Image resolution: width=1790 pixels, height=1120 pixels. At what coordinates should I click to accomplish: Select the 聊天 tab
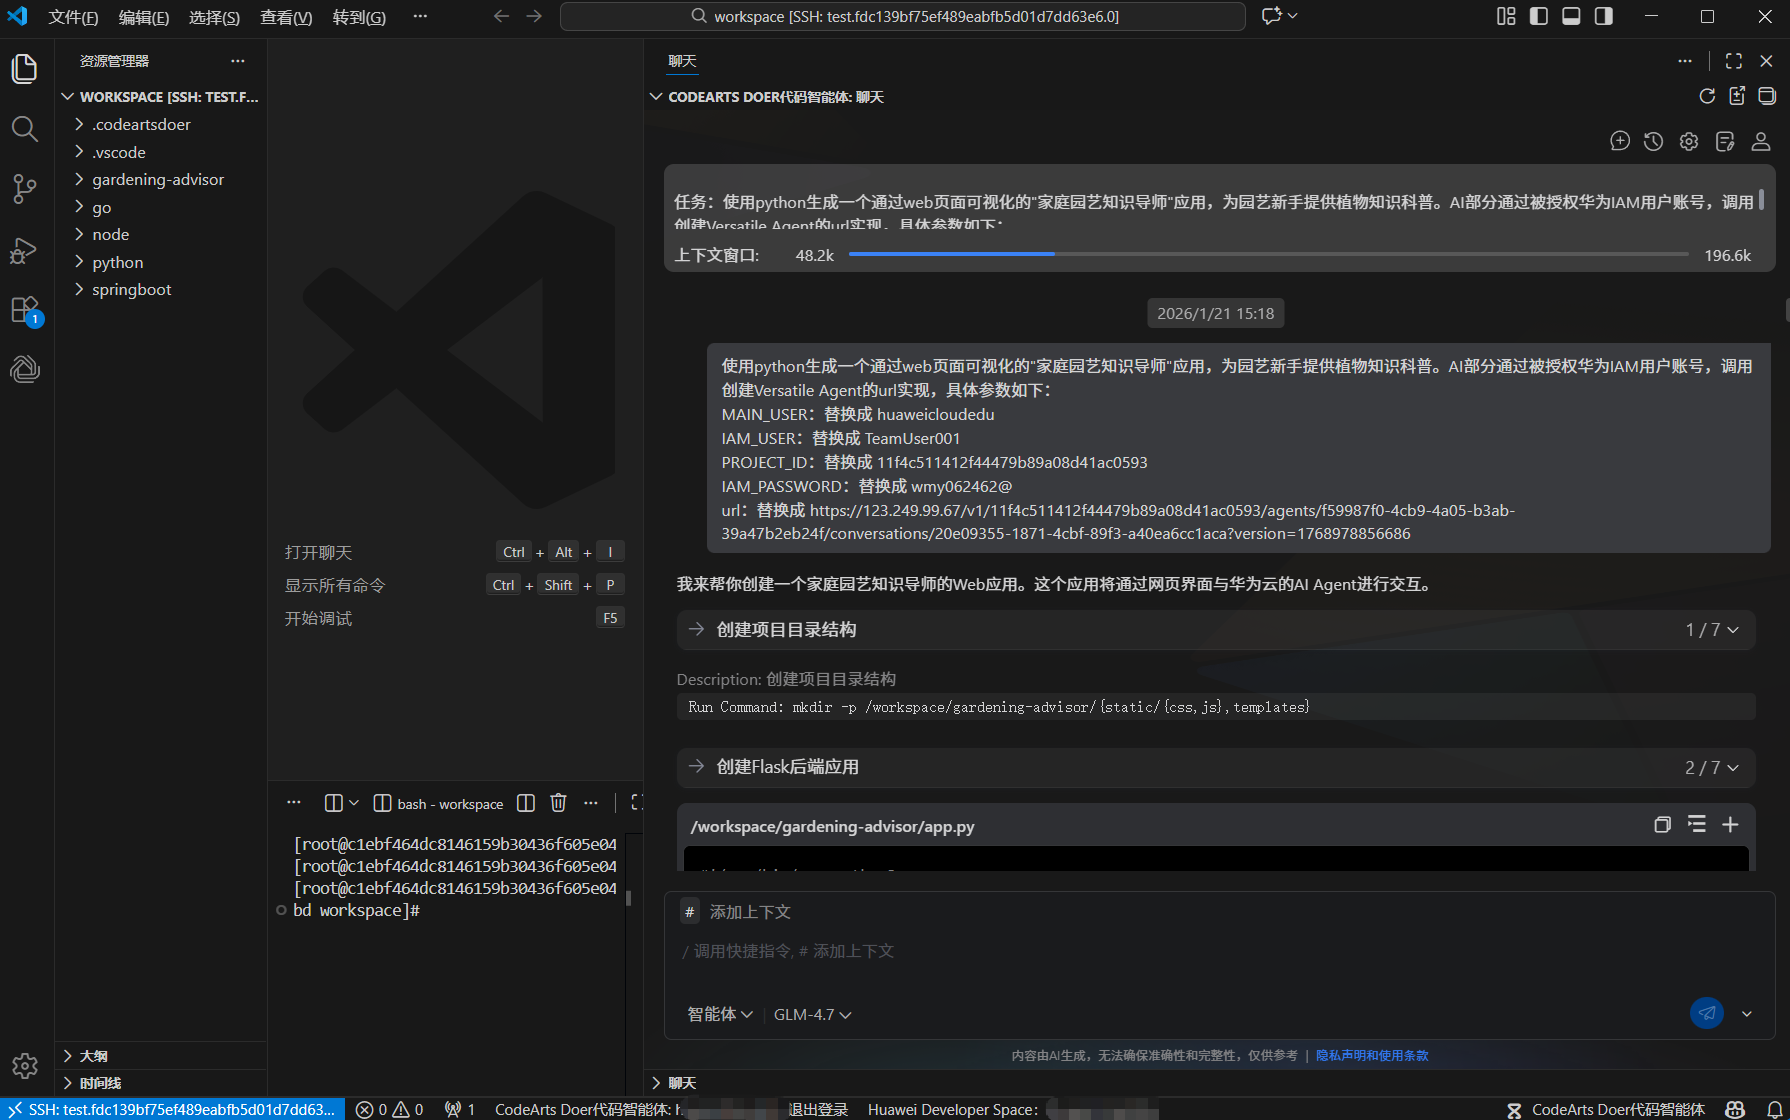coord(682,61)
